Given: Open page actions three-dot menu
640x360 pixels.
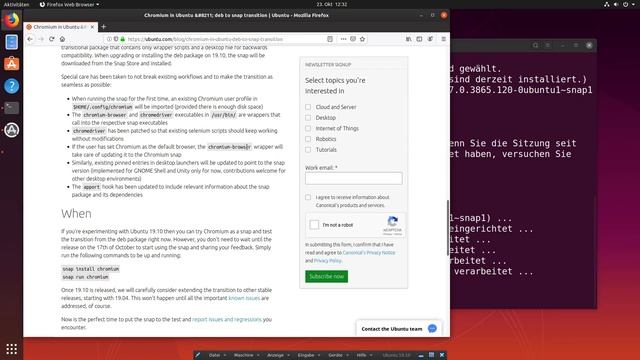Looking at the screenshot, I should coord(343,39).
